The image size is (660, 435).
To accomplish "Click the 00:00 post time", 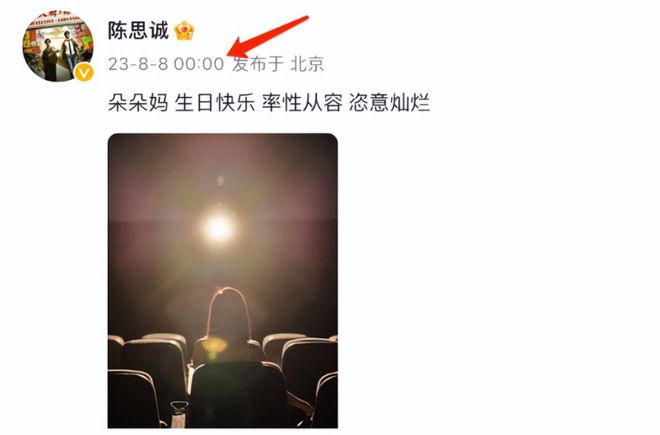I will tap(199, 64).
